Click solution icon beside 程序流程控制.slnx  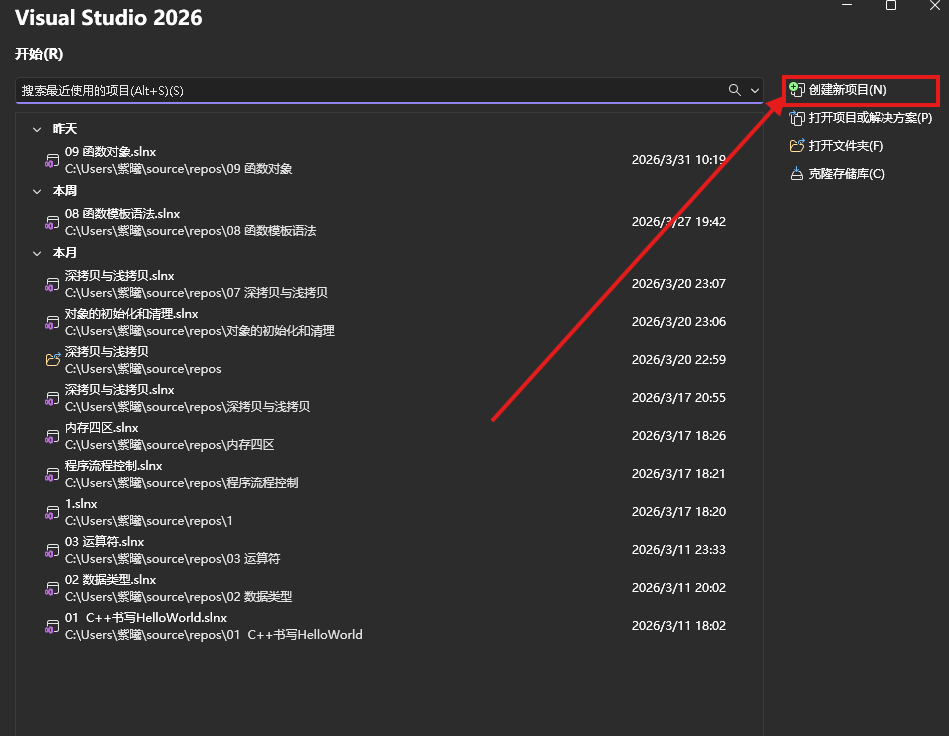point(52,475)
